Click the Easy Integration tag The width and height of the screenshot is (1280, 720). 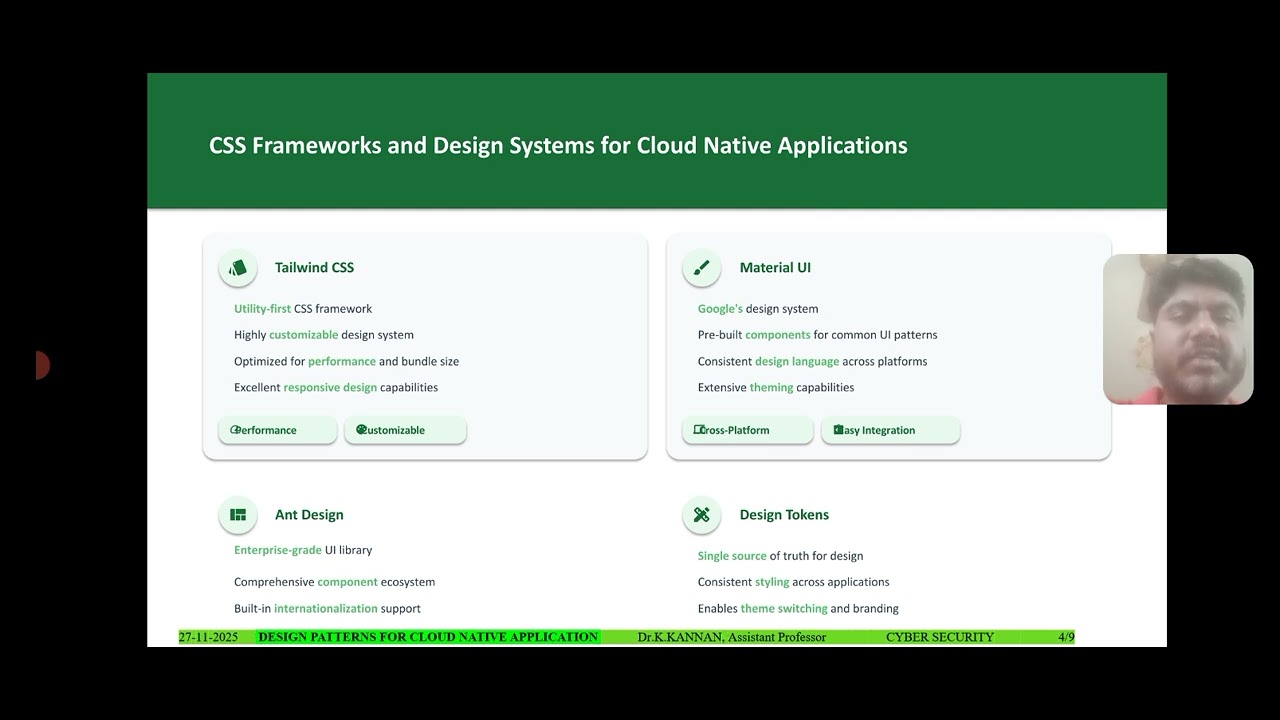tap(890, 430)
